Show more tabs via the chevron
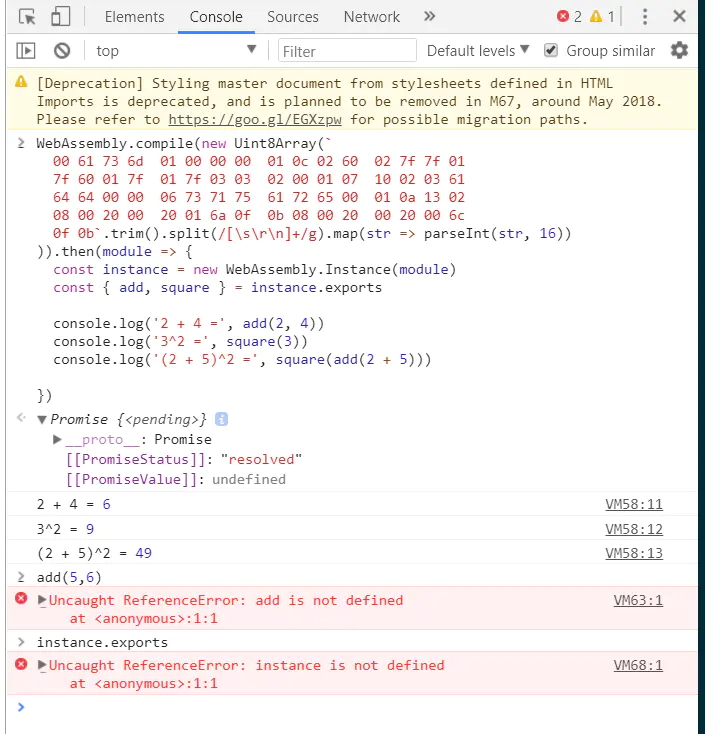Viewport: 705px width, 734px height. (x=430, y=17)
